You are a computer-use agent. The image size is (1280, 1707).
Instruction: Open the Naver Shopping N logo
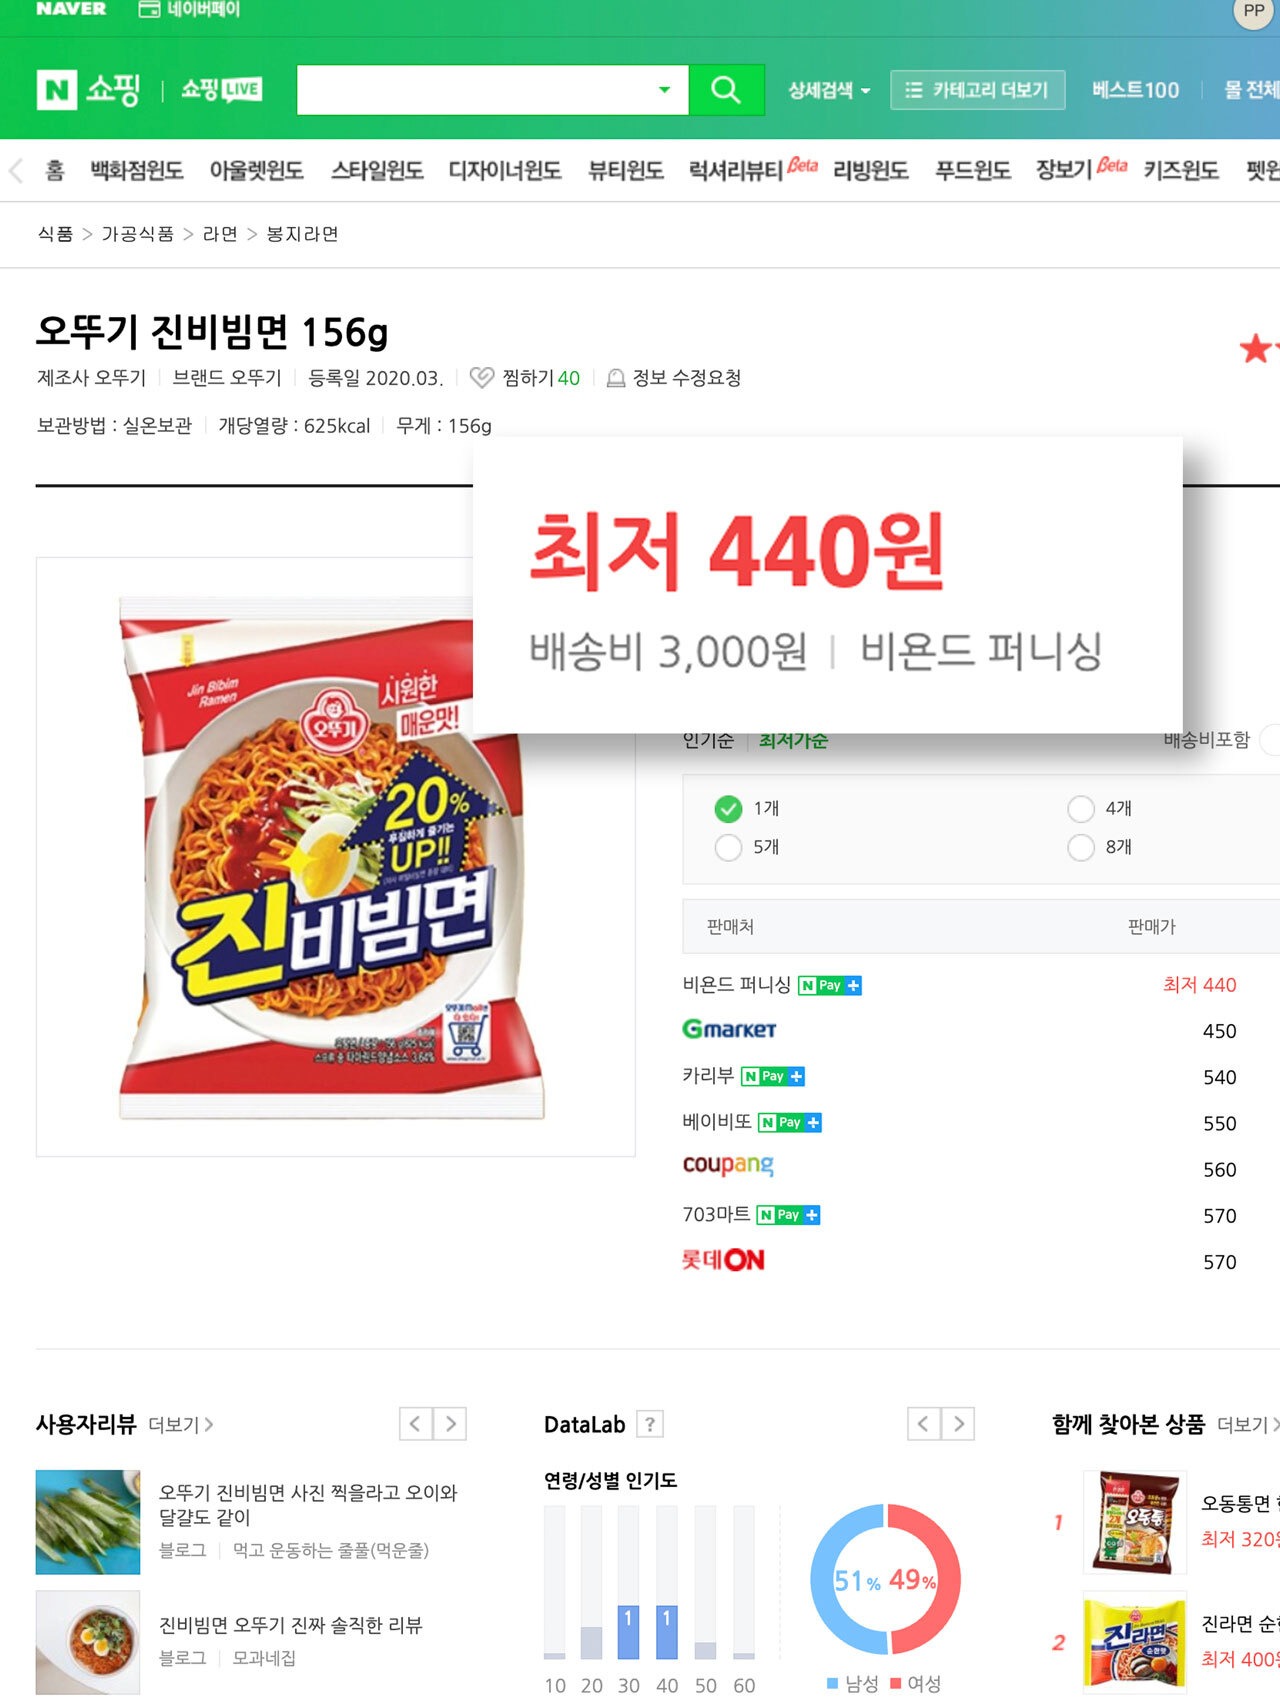(x=56, y=90)
